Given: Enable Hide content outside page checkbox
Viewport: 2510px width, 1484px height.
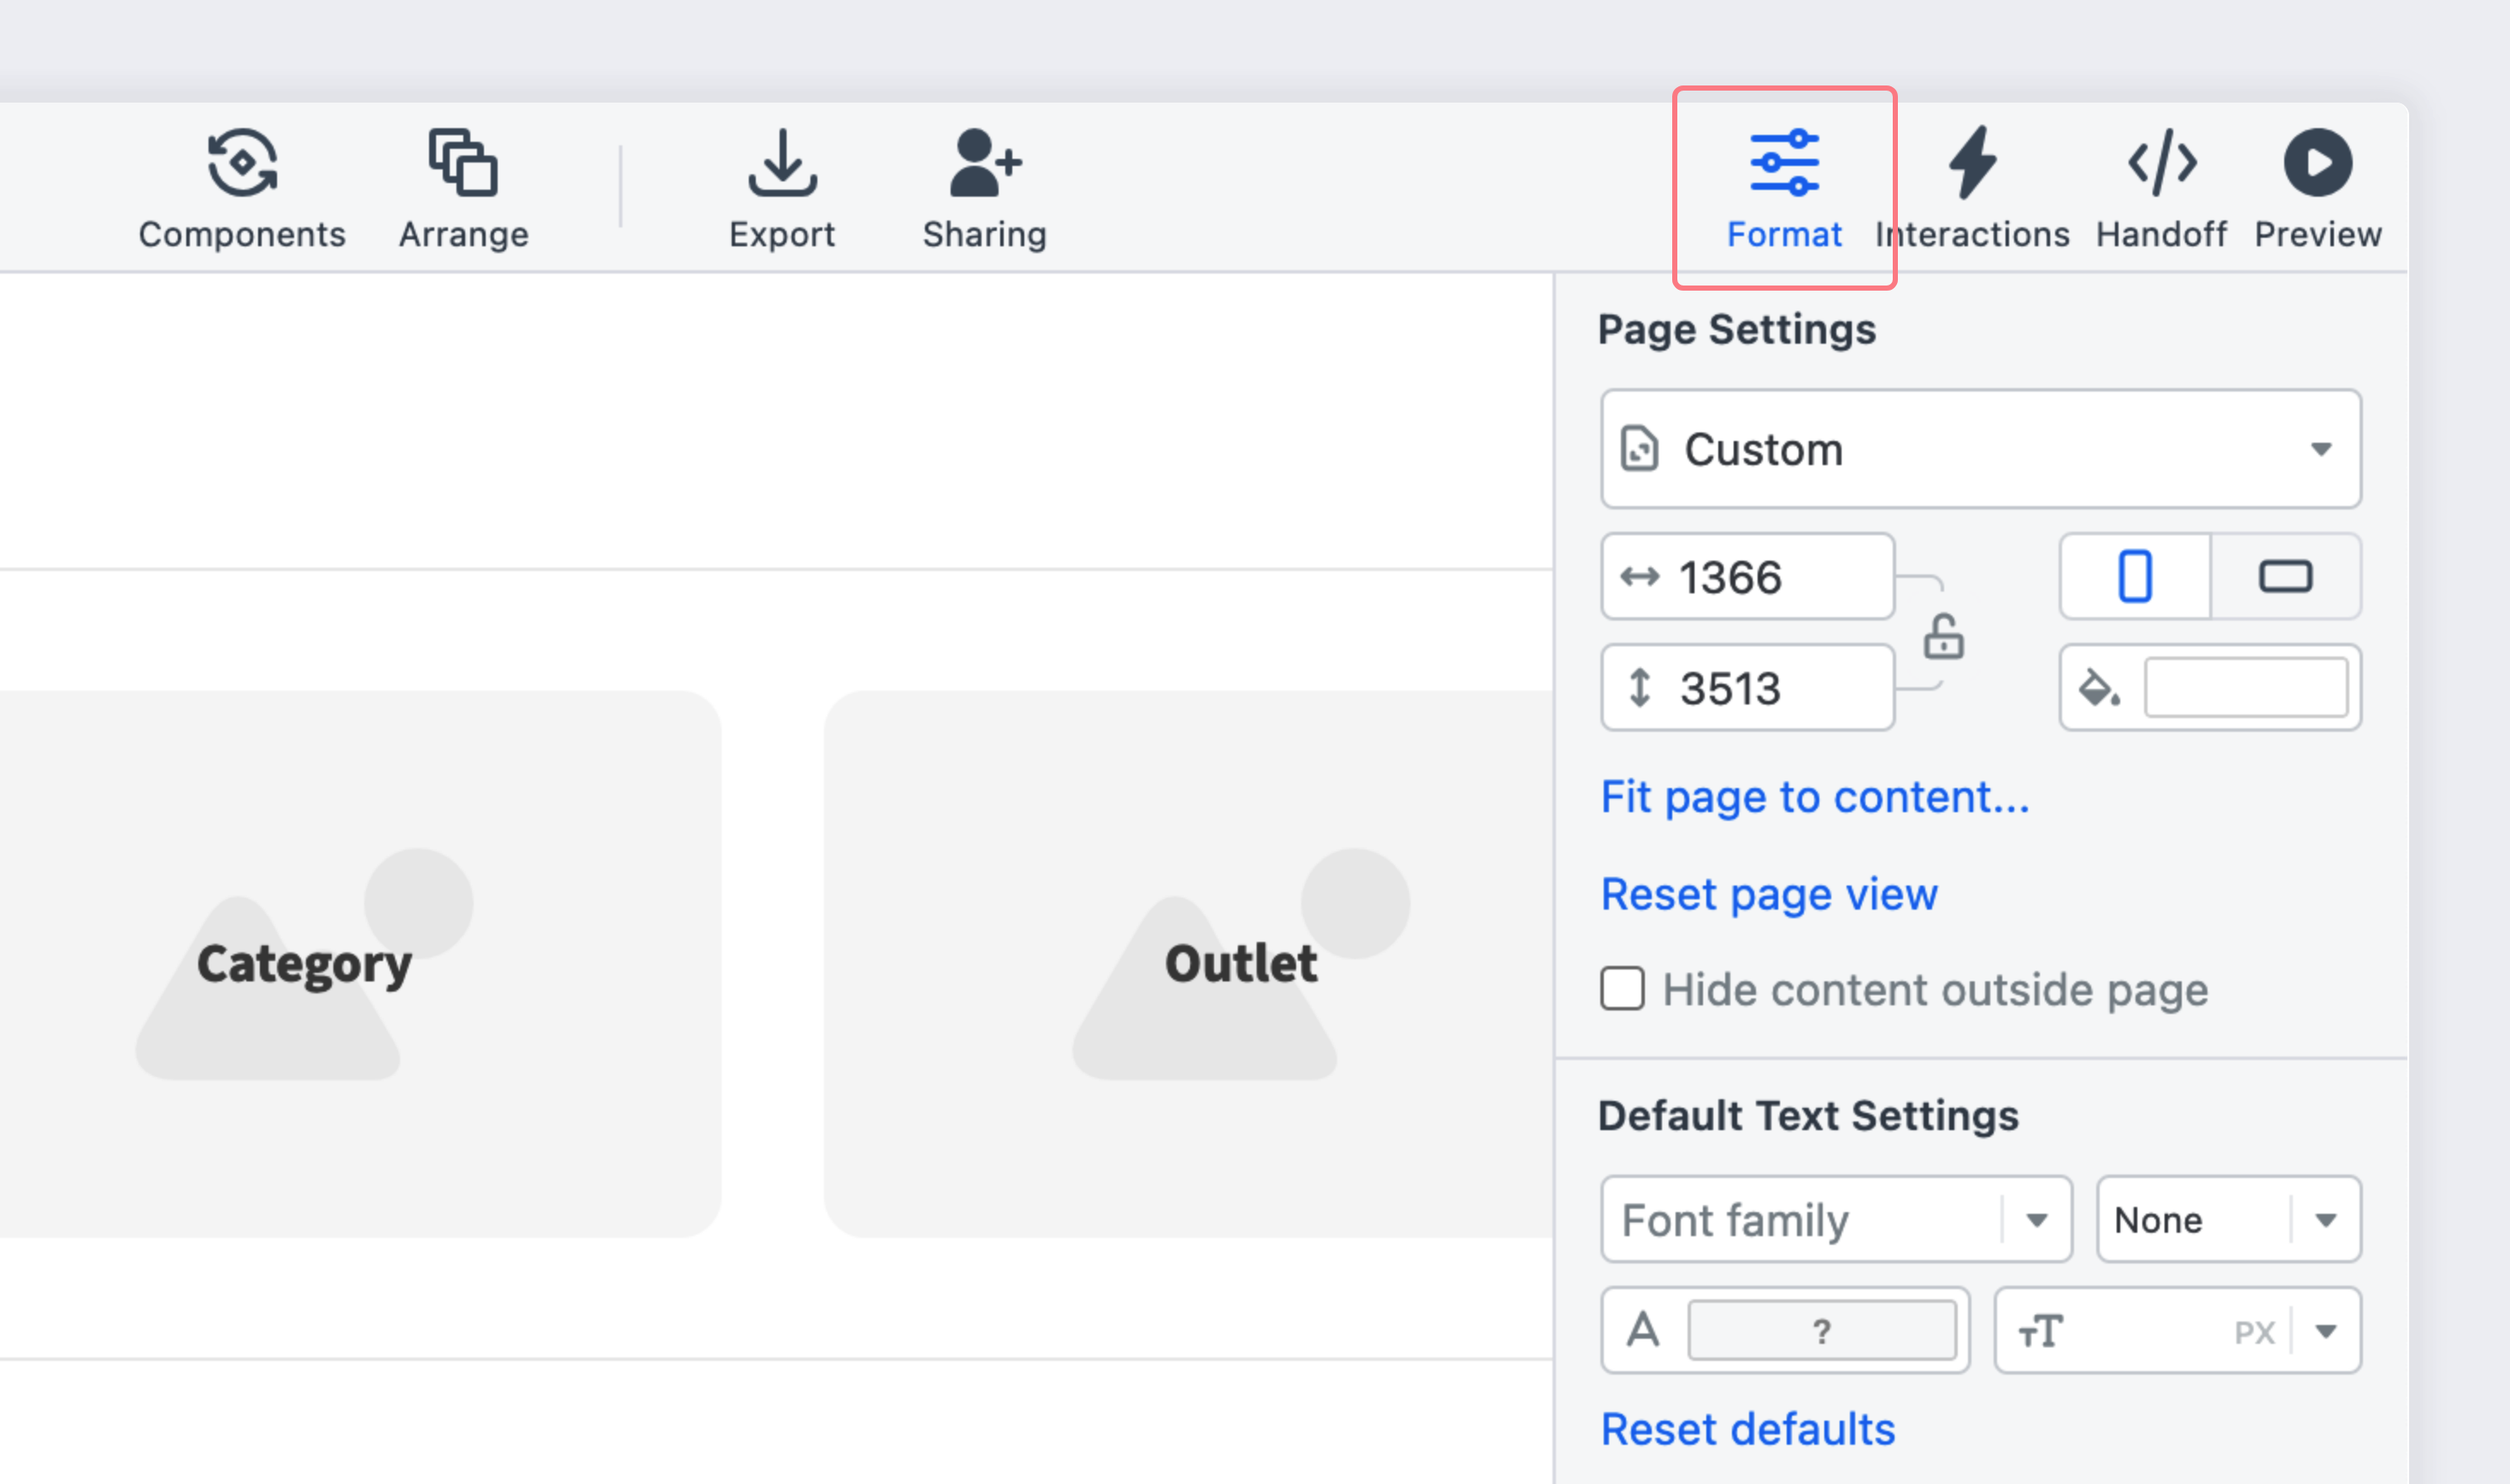Looking at the screenshot, I should [1622, 989].
